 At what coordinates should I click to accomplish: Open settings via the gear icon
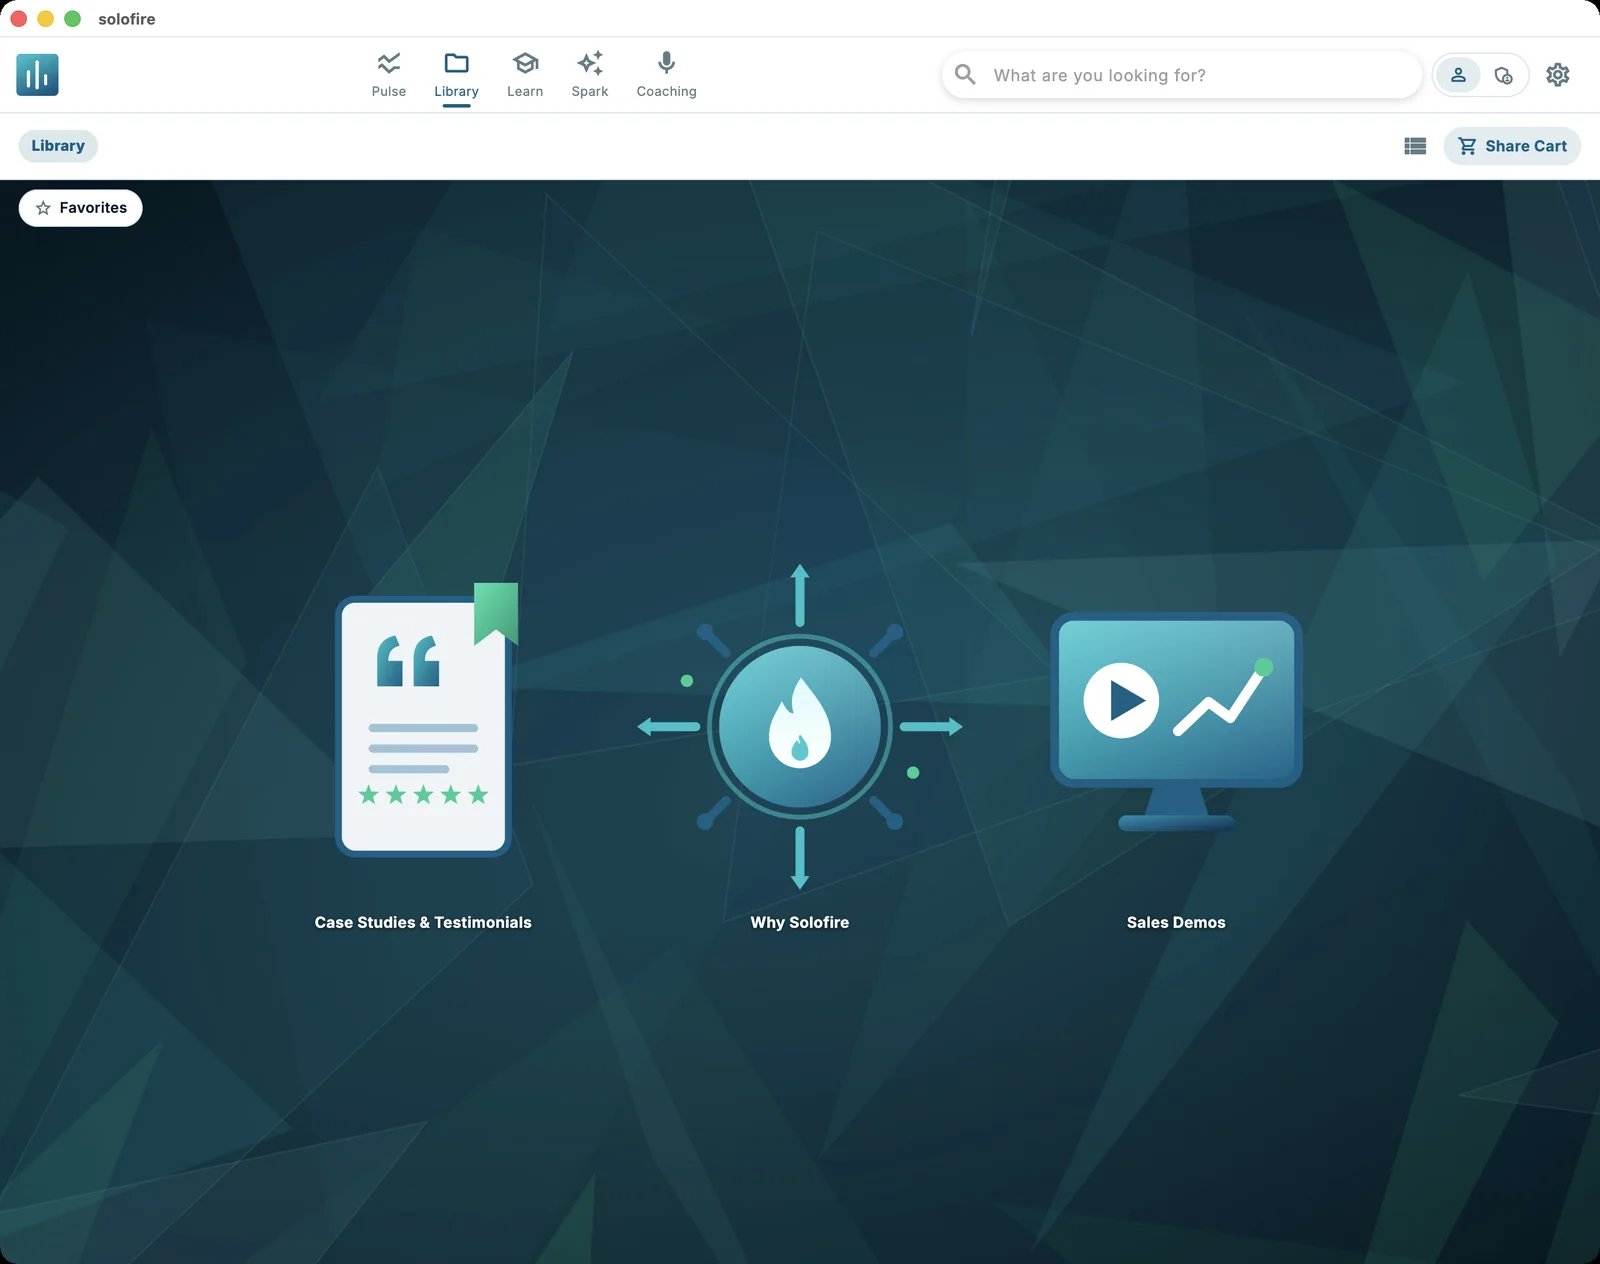tap(1557, 75)
